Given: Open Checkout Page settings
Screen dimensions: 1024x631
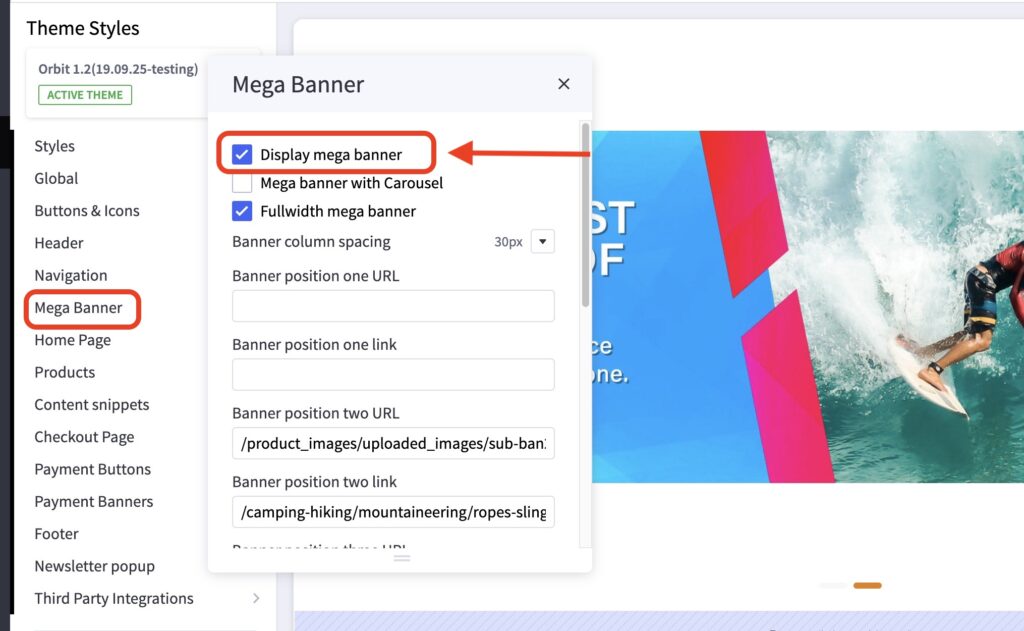Looking at the screenshot, I should pyautogui.click(x=84, y=437).
